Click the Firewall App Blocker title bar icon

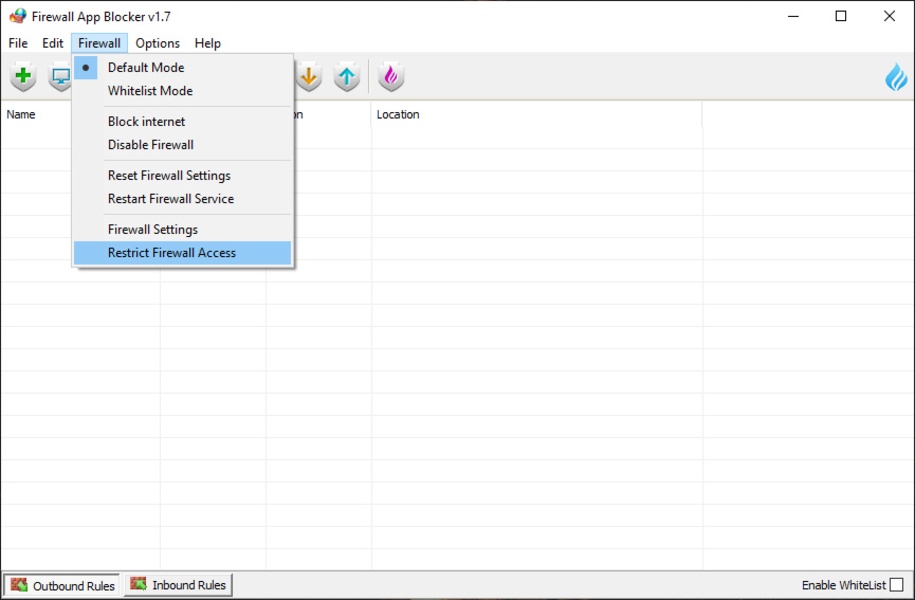pyautogui.click(x=17, y=16)
